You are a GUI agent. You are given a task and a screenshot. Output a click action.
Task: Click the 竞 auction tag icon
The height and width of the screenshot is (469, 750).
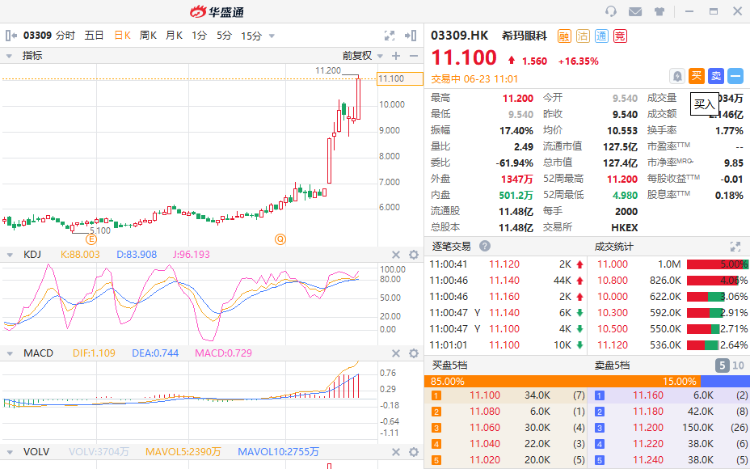click(x=620, y=36)
